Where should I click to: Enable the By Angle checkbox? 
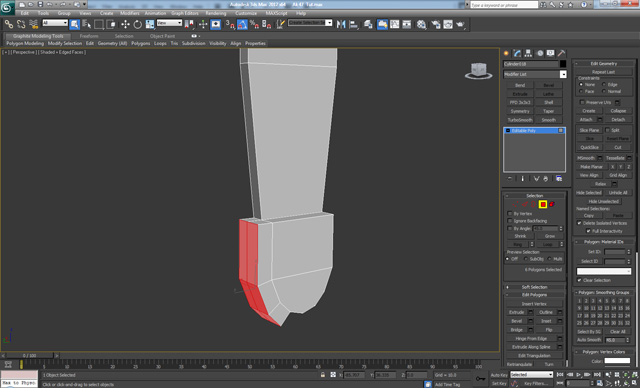[x=509, y=228]
